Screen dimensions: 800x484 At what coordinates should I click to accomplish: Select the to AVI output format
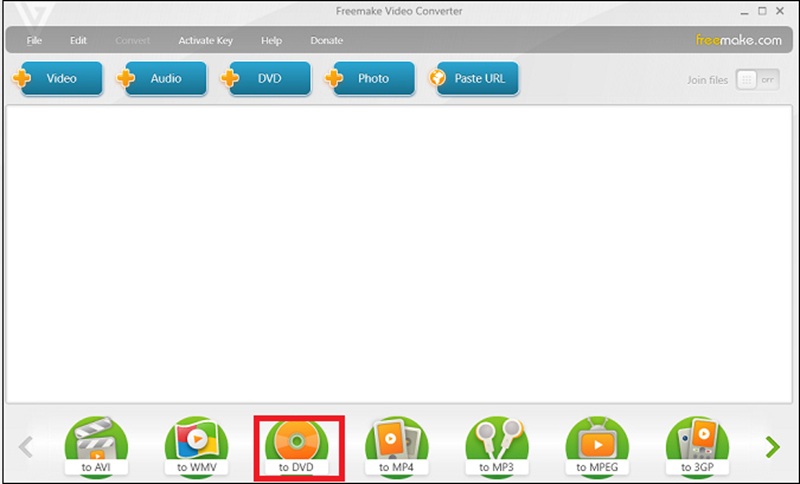click(96, 446)
